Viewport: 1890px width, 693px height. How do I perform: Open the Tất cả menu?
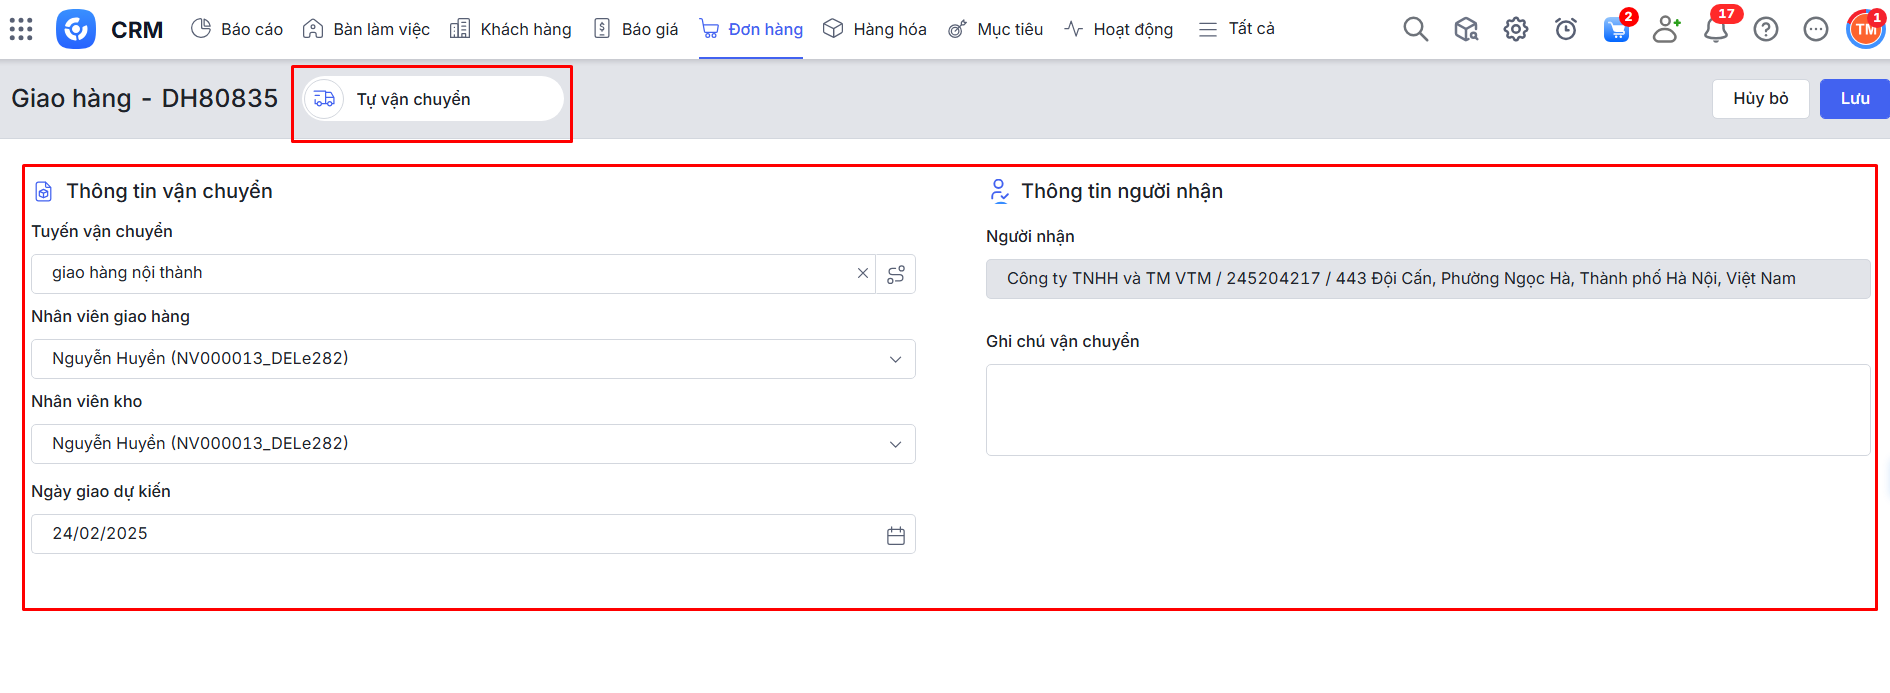tap(1237, 29)
